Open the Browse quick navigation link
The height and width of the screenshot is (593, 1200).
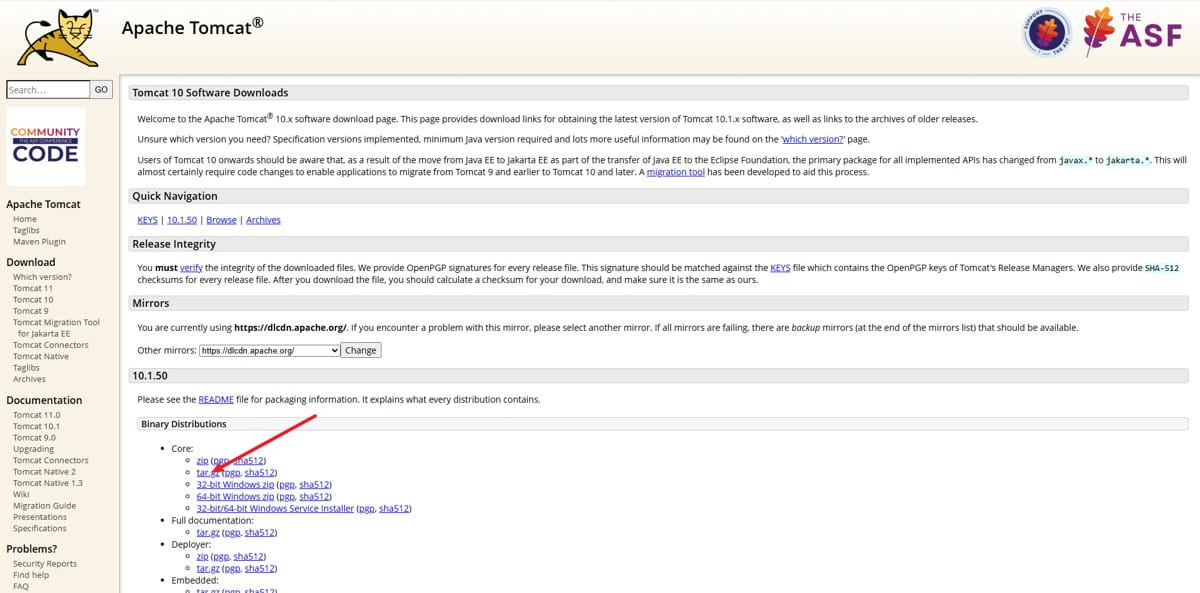point(221,220)
